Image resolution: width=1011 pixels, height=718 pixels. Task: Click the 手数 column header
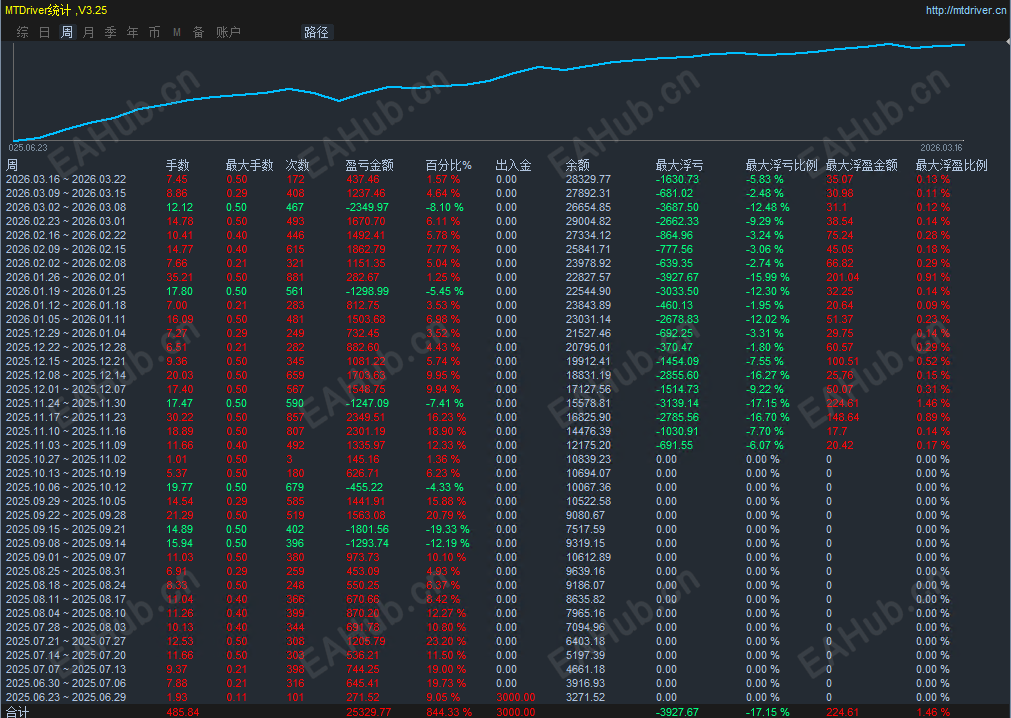177,165
